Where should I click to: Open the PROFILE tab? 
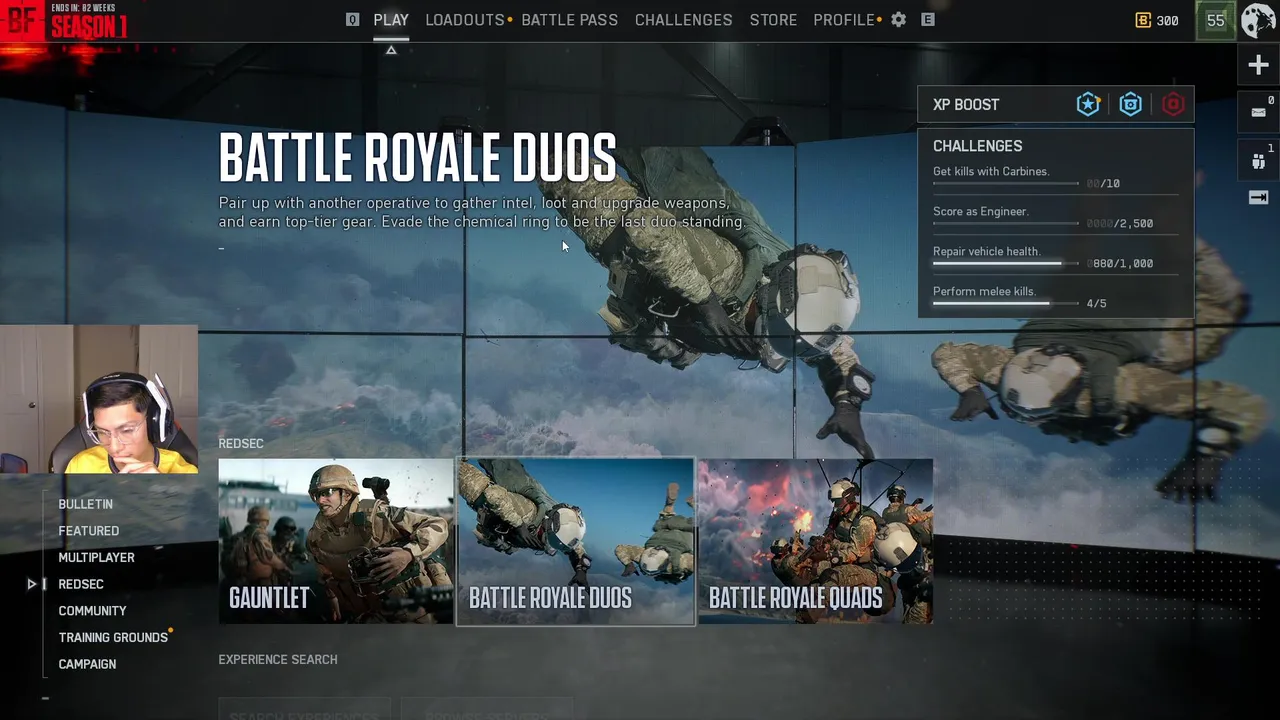844,20
